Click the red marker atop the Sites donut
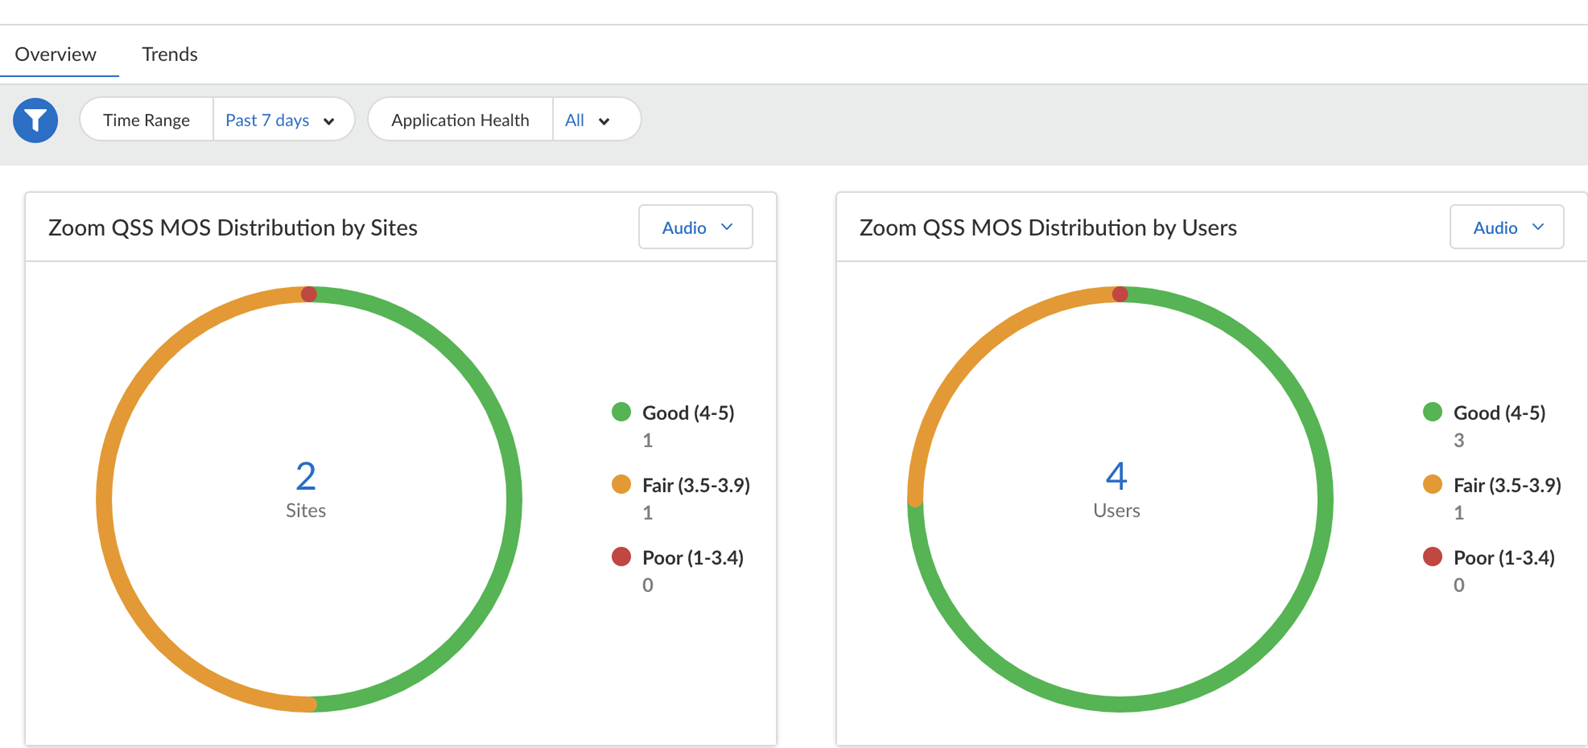 point(309,294)
